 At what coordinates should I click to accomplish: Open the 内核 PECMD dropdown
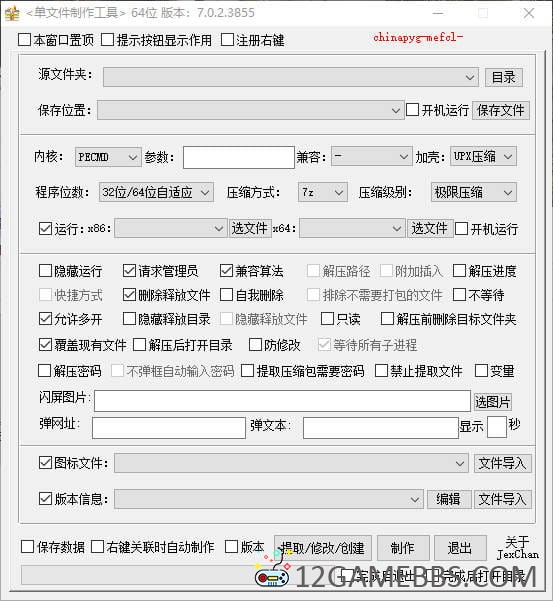[x=108, y=157]
